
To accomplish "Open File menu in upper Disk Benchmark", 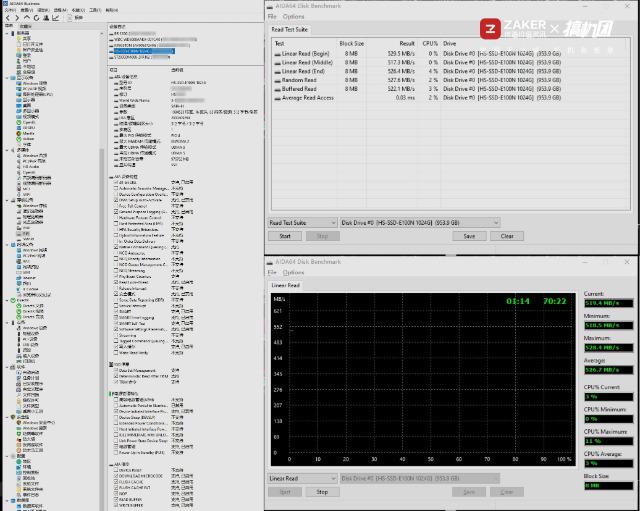I will point(272,17).
